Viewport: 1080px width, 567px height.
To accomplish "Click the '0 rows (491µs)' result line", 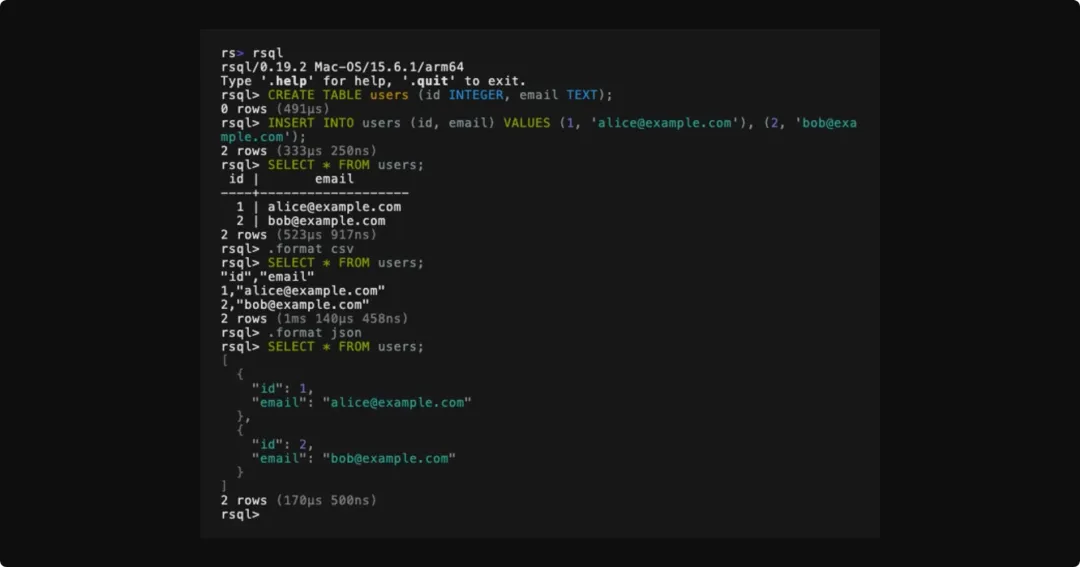I will coord(275,109).
